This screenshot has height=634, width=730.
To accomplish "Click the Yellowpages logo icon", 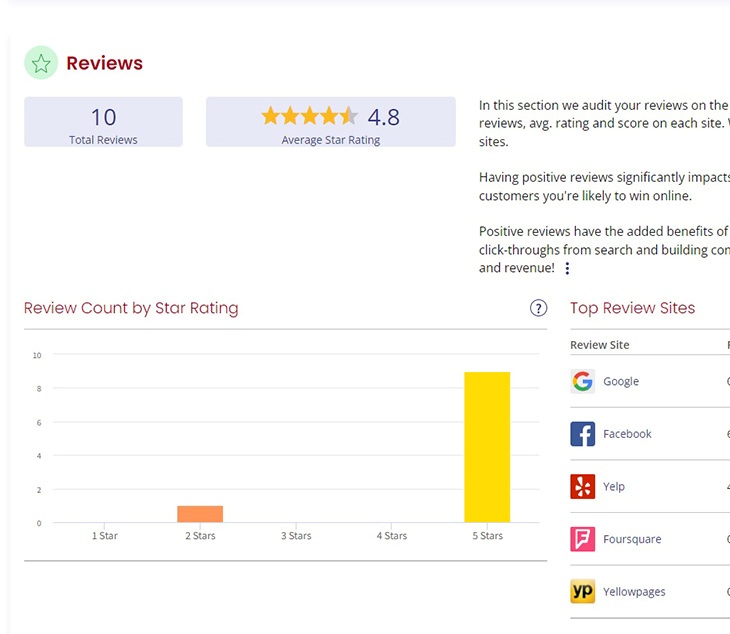I will click(582, 592).
